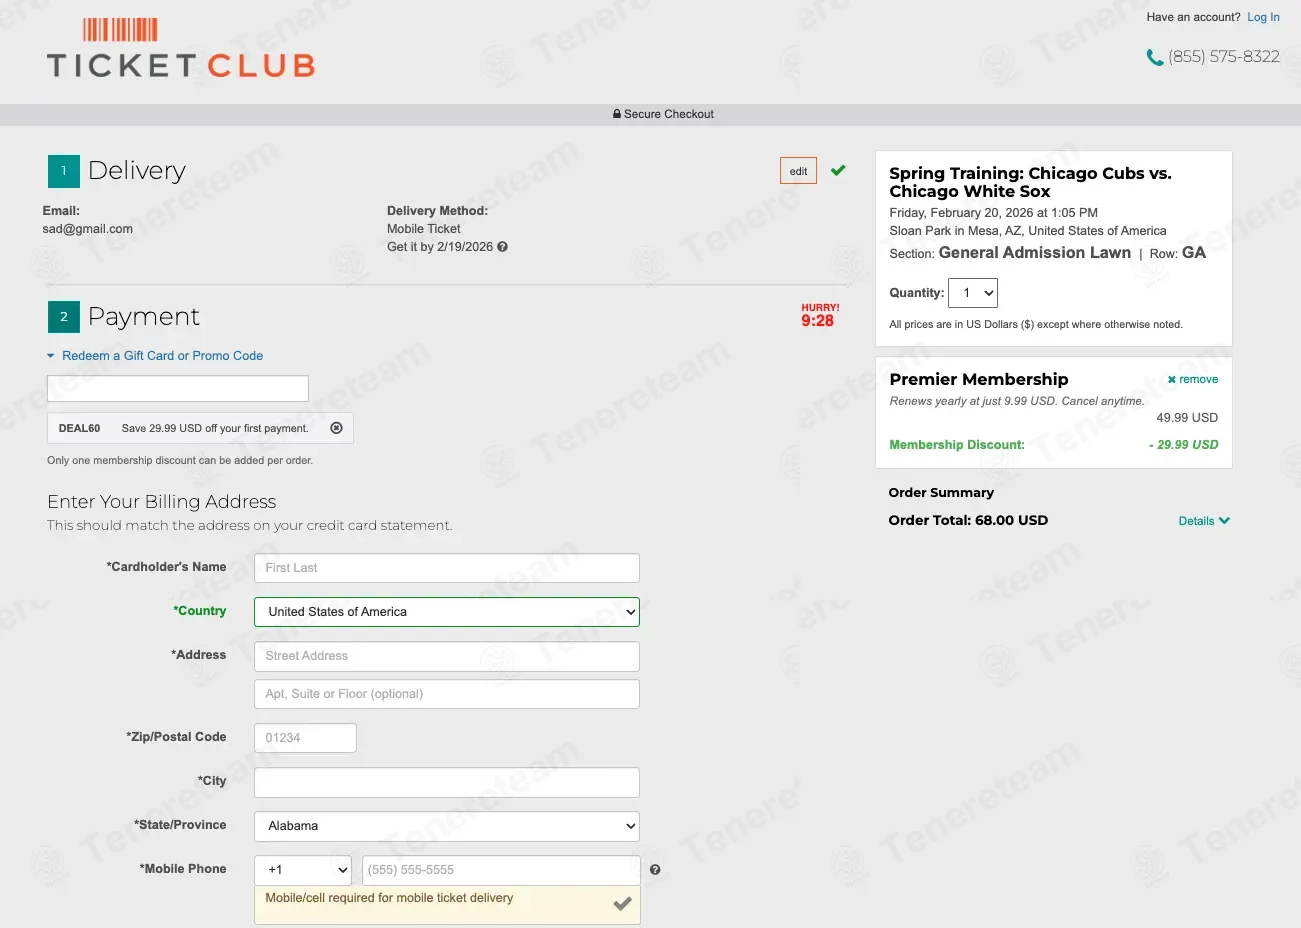The width and height of the screenshot is (1301, 928).
Task: Edit the delivery details
Action: [x=798, y=171]
